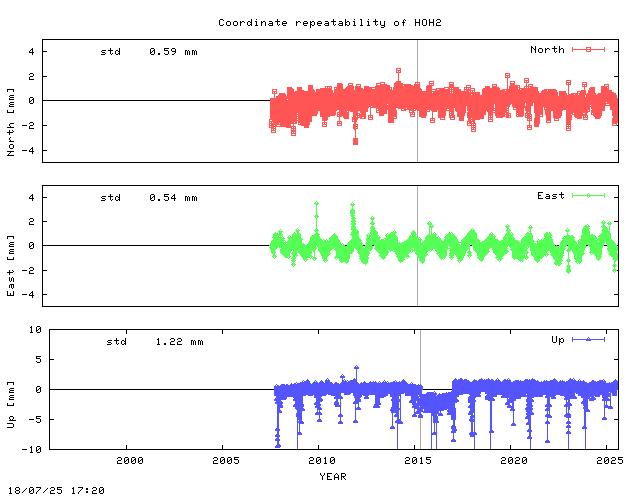Select the blue Up legend marker
The height and width of the screenshot is (496, 640).
tap(588, 340)
